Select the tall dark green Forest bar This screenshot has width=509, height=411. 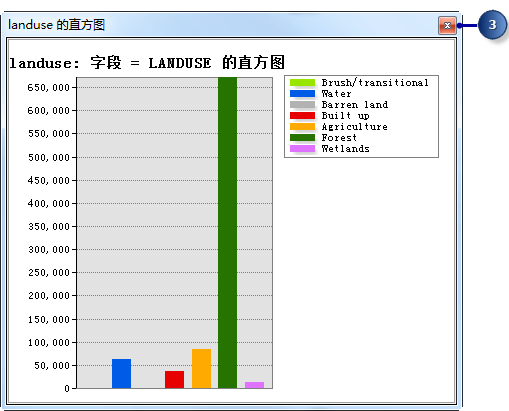click(227, 233)
